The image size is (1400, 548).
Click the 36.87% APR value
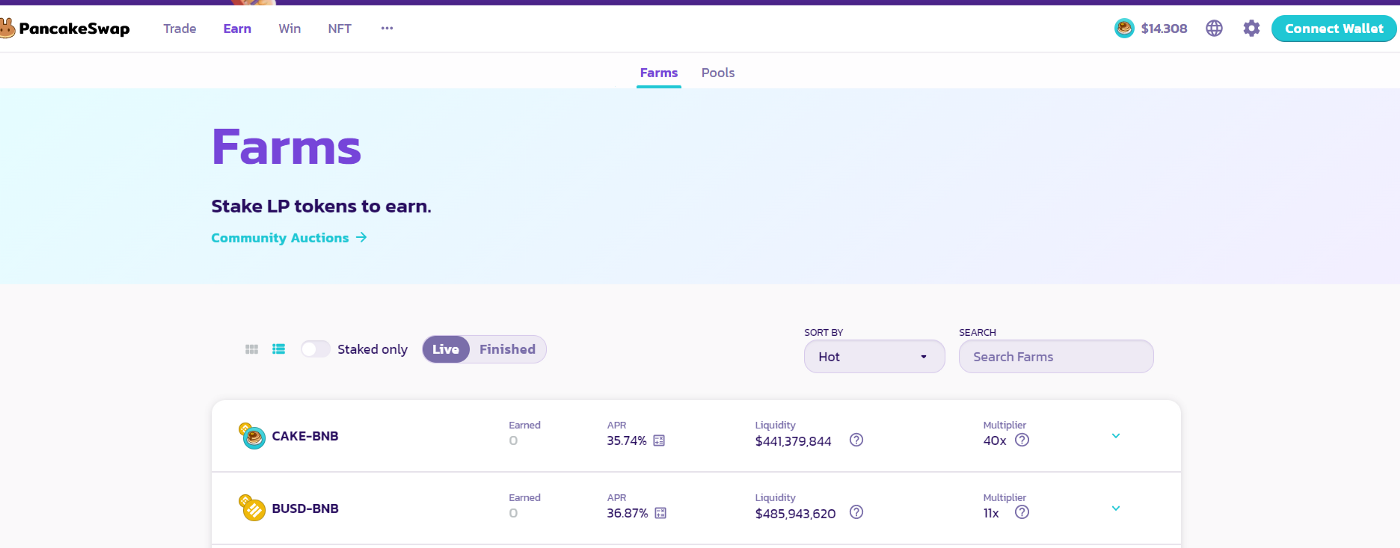click(x=627, y=513)
